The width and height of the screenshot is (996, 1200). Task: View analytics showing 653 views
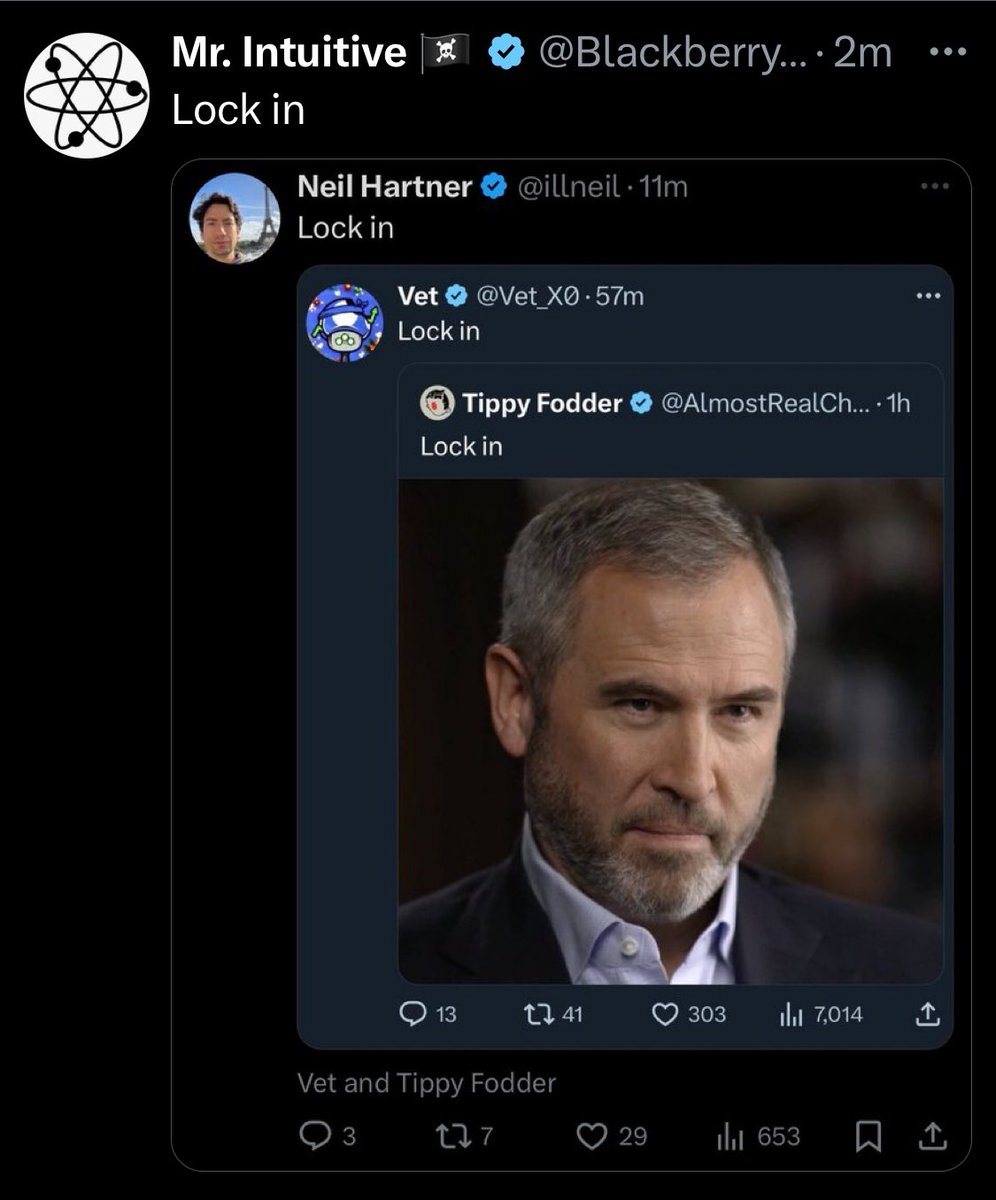click(759, 1136)
